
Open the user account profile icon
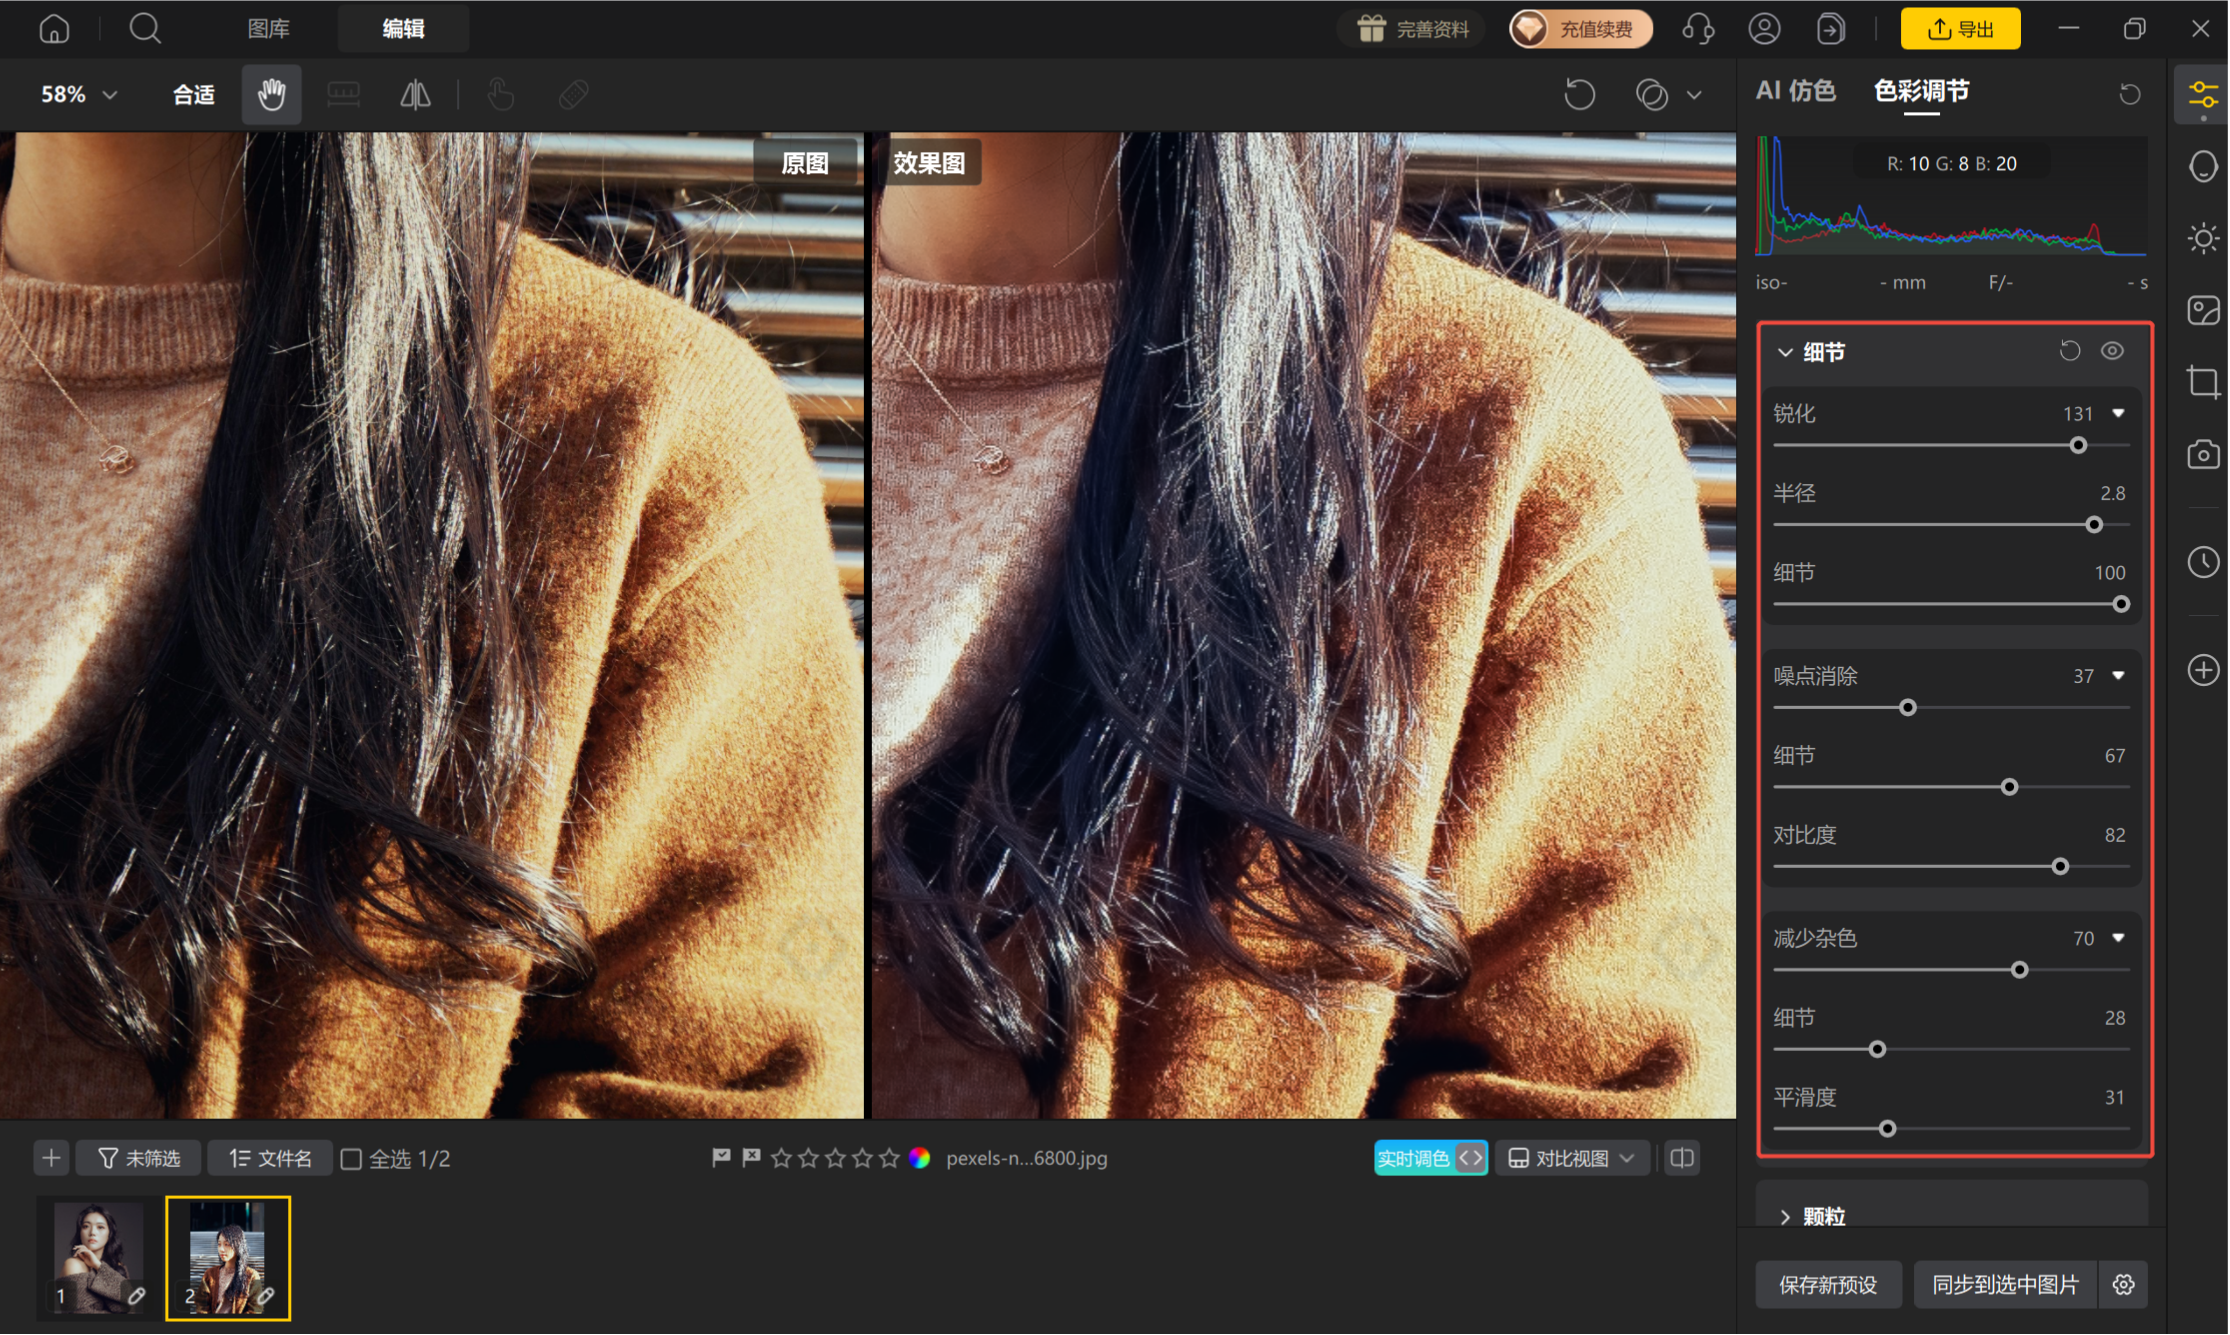[1764, 29]
